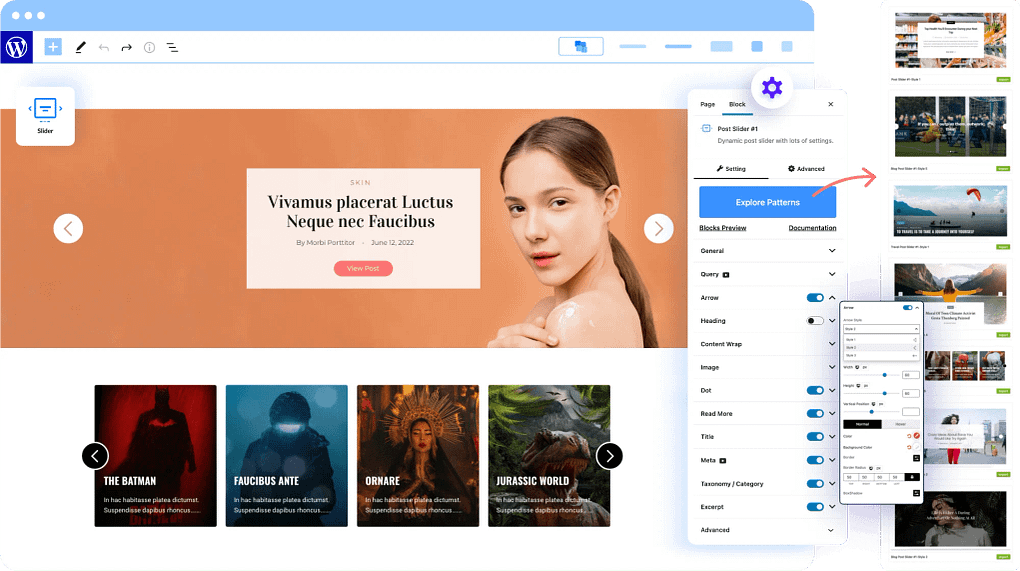Click the author link By Morbi Porttitor

[326, 243]
